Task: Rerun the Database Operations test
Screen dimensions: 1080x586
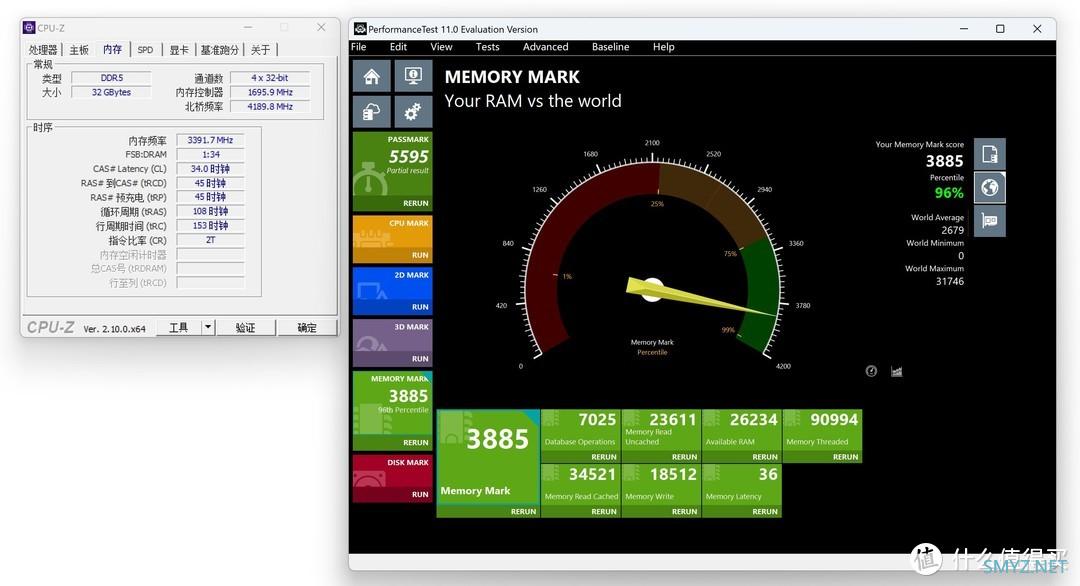Action: point(604,457)
